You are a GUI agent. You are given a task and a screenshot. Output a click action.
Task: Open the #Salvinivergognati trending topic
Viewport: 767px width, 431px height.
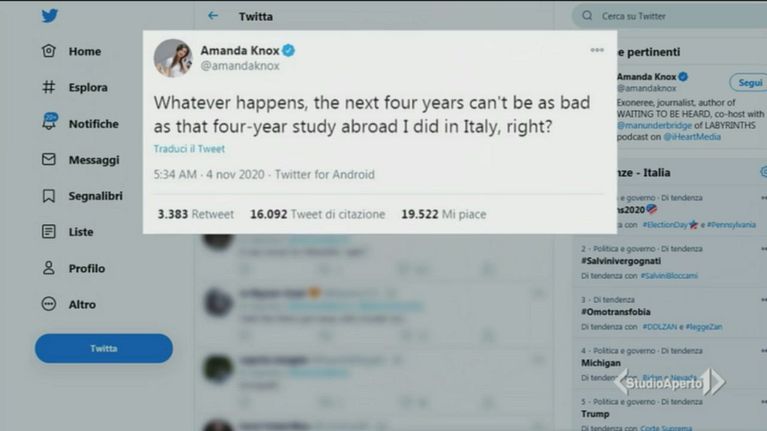(x=621, y=261)
